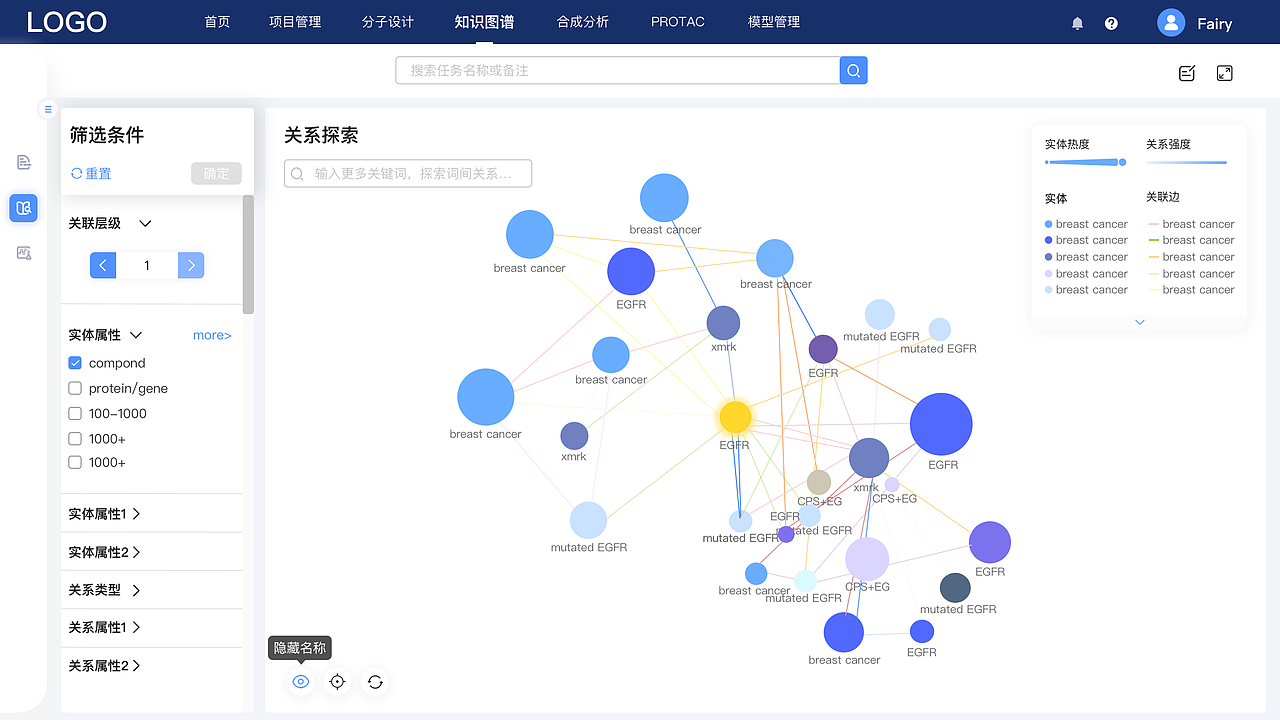Image resolution: width=1280 pixels, height=720 pixels.
Task: Collapse the 实体属性 section chevron
Action: click(x=136, y=335)
